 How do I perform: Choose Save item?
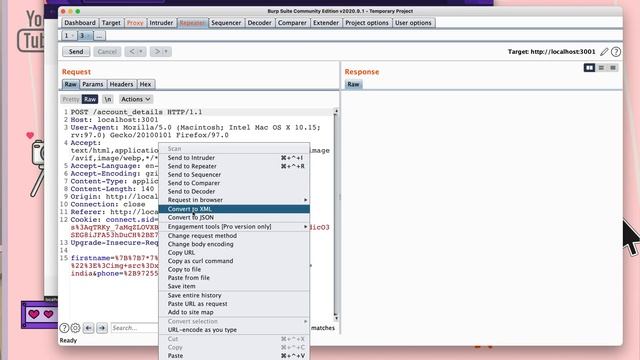pos(234,286)
